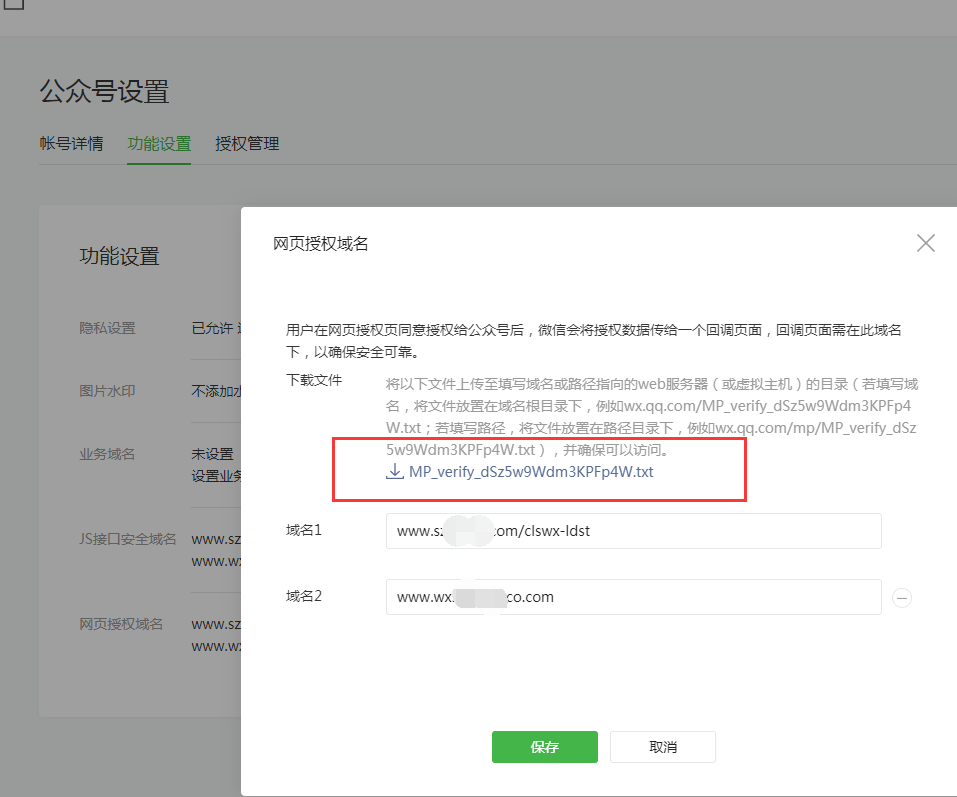The width and height of the screenshot is (957, 797).
Task: Switch to the 帐号详情 tab
Action: click(x=71, y=143)
